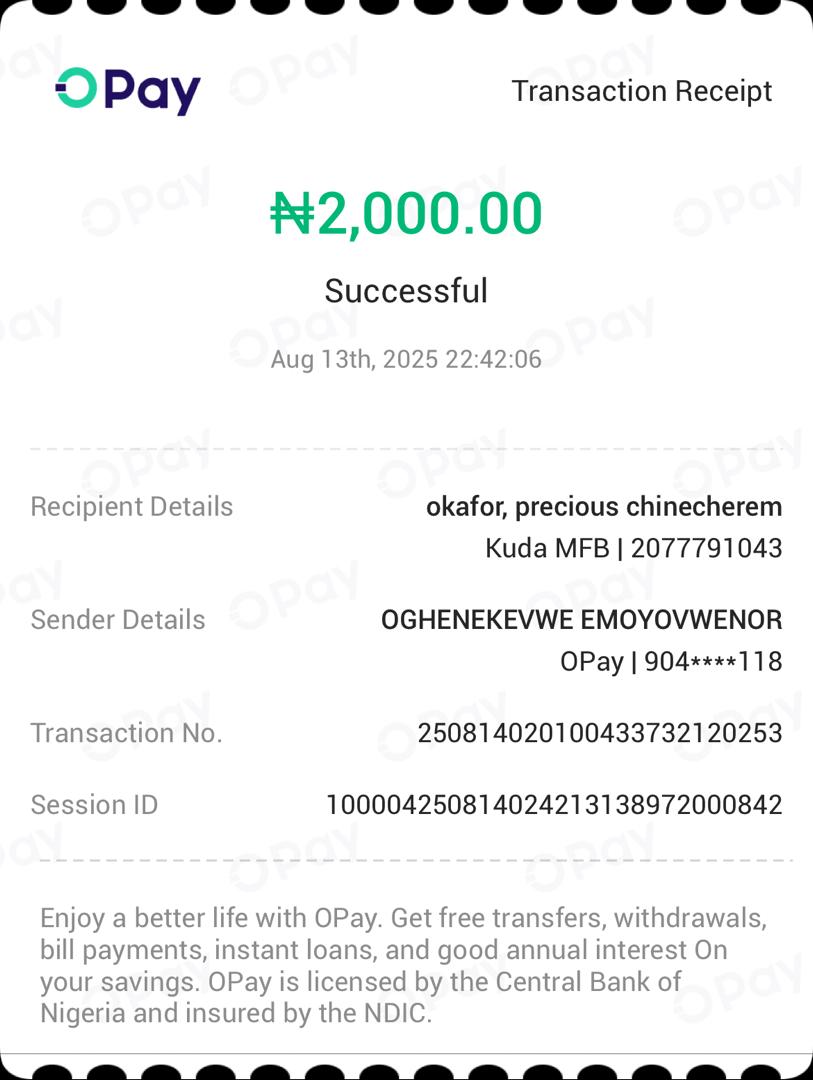Screen dimensions: 813x1080
Task: Select the transaction number 250814020100433732120253
Action: (600, 733)
